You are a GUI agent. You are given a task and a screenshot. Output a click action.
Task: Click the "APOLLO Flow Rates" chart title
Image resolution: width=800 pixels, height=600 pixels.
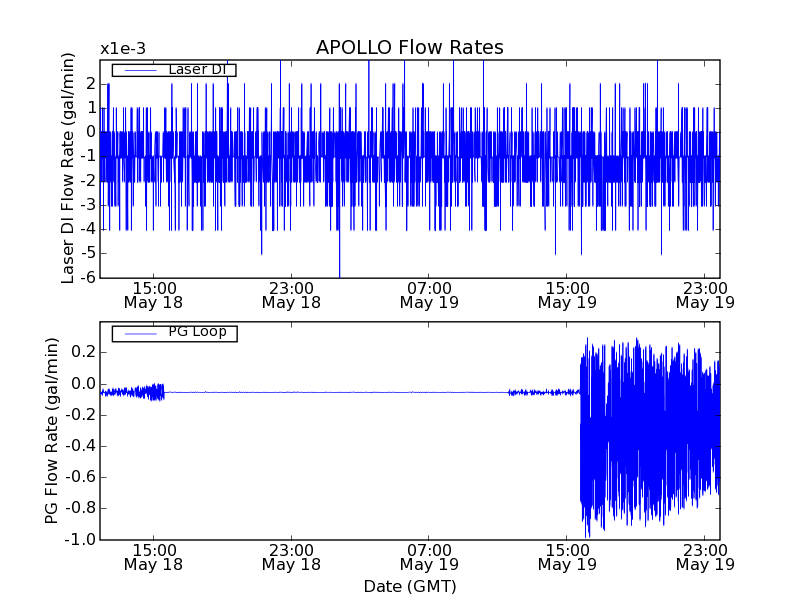click(409, 48)
